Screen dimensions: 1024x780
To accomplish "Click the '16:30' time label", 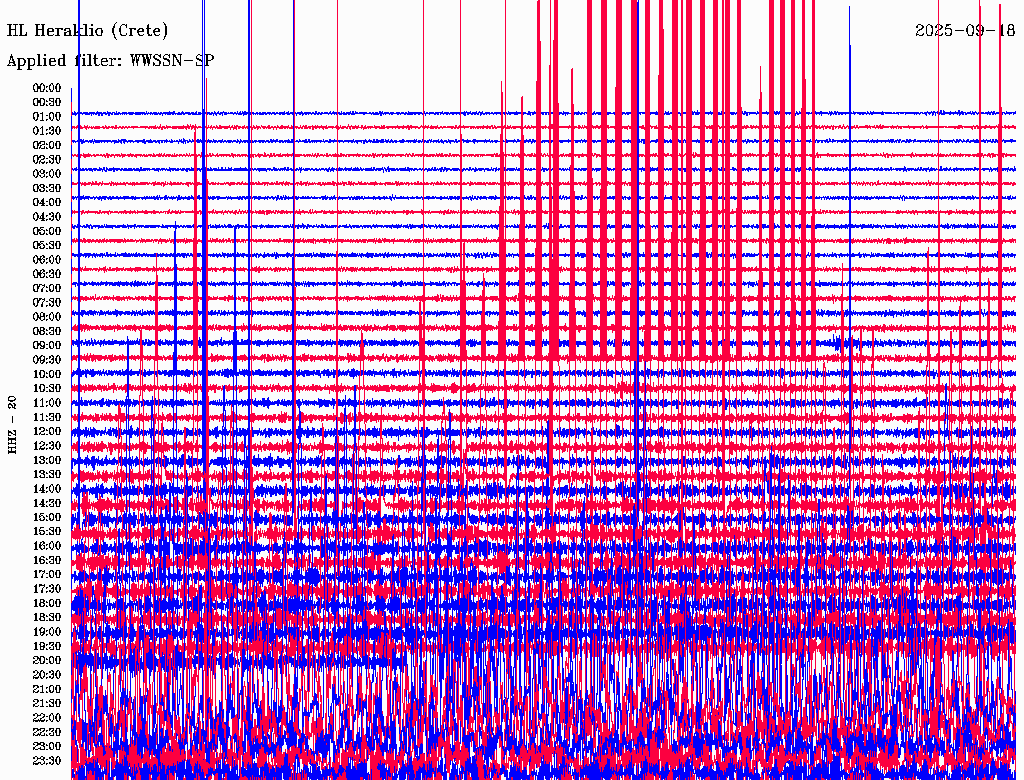I will (47, 561).
